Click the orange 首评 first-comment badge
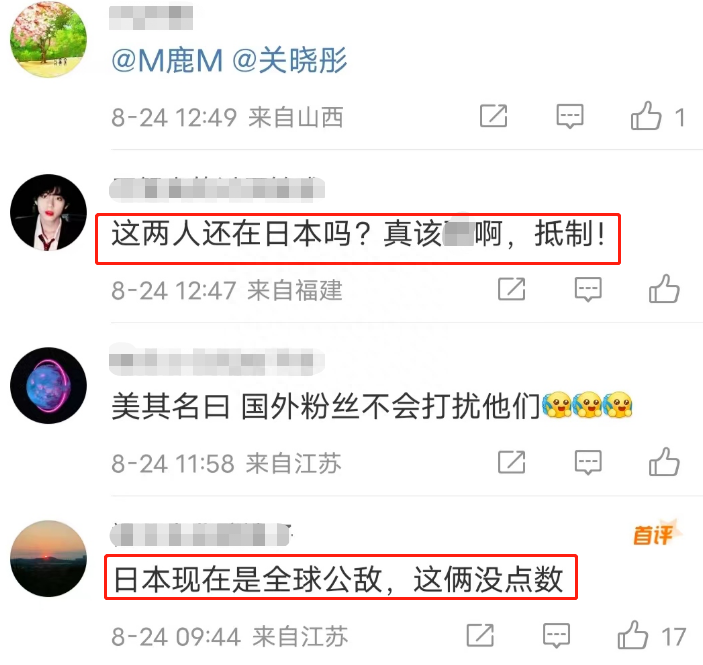The width and height of the screenshot is (703, 665). coord(656,533)
